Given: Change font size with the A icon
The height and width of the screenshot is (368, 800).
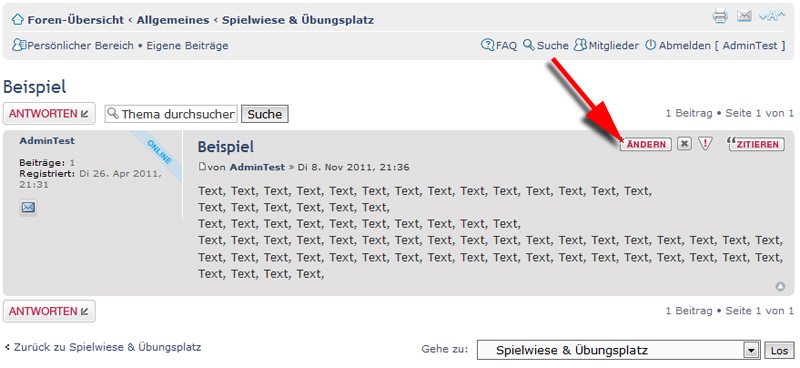Looking at the screenshot, I should (772, 16).
